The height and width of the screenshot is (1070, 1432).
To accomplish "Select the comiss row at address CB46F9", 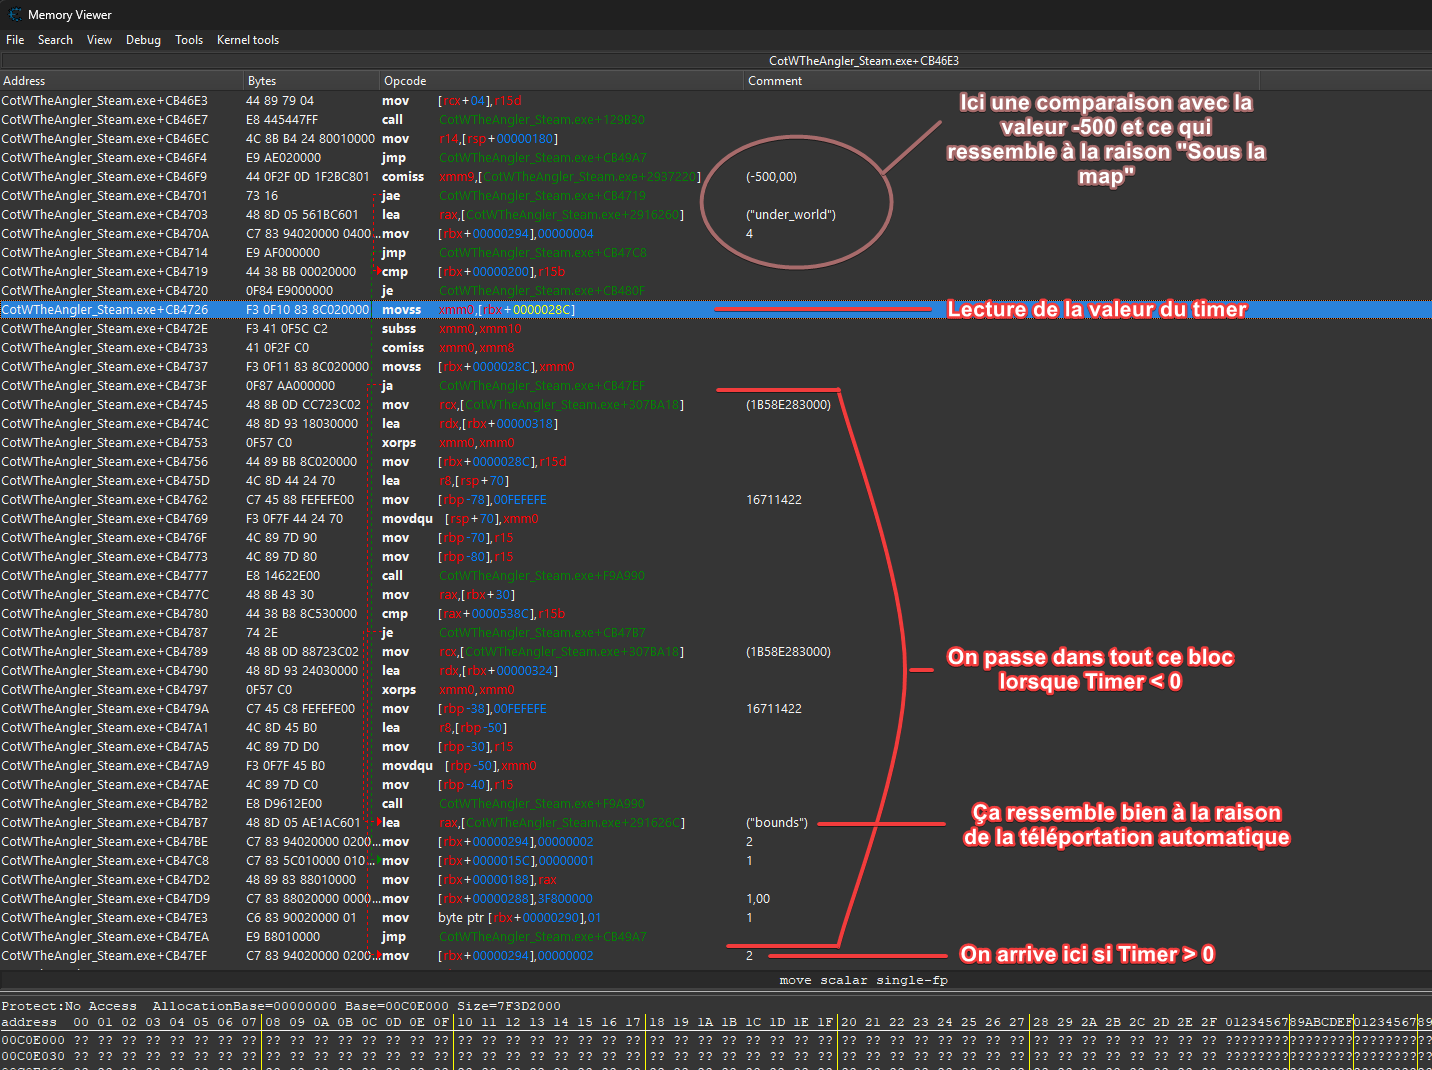I will (x=716, y=177).
